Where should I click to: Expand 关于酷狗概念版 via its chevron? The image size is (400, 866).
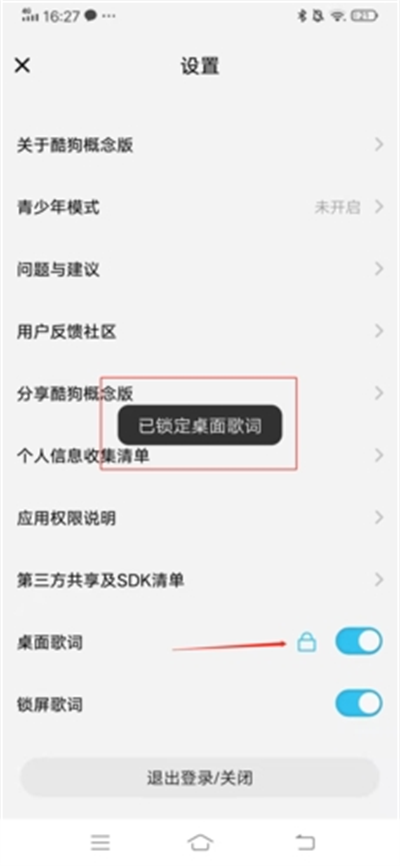(379, 145)
